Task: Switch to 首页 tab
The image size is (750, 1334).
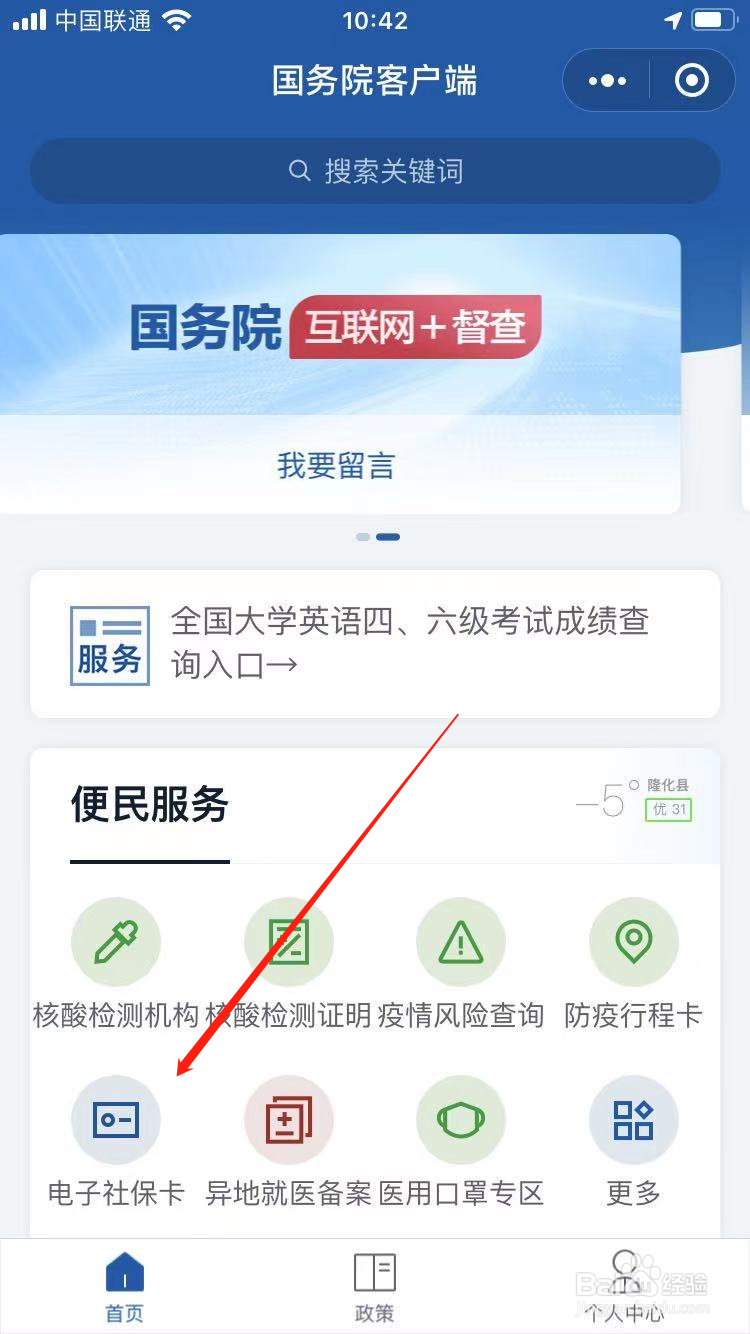Action: pos(125,1288)
